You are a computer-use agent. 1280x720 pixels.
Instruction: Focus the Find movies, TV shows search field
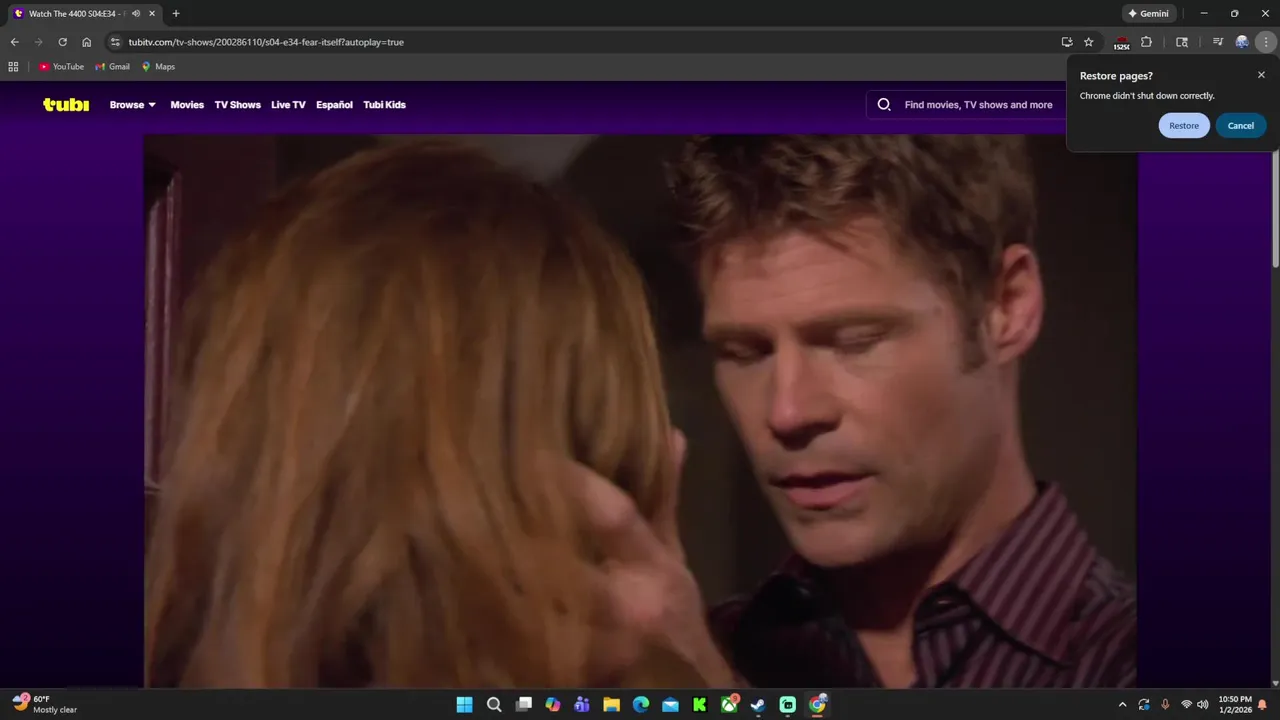[x=978, y=105]
